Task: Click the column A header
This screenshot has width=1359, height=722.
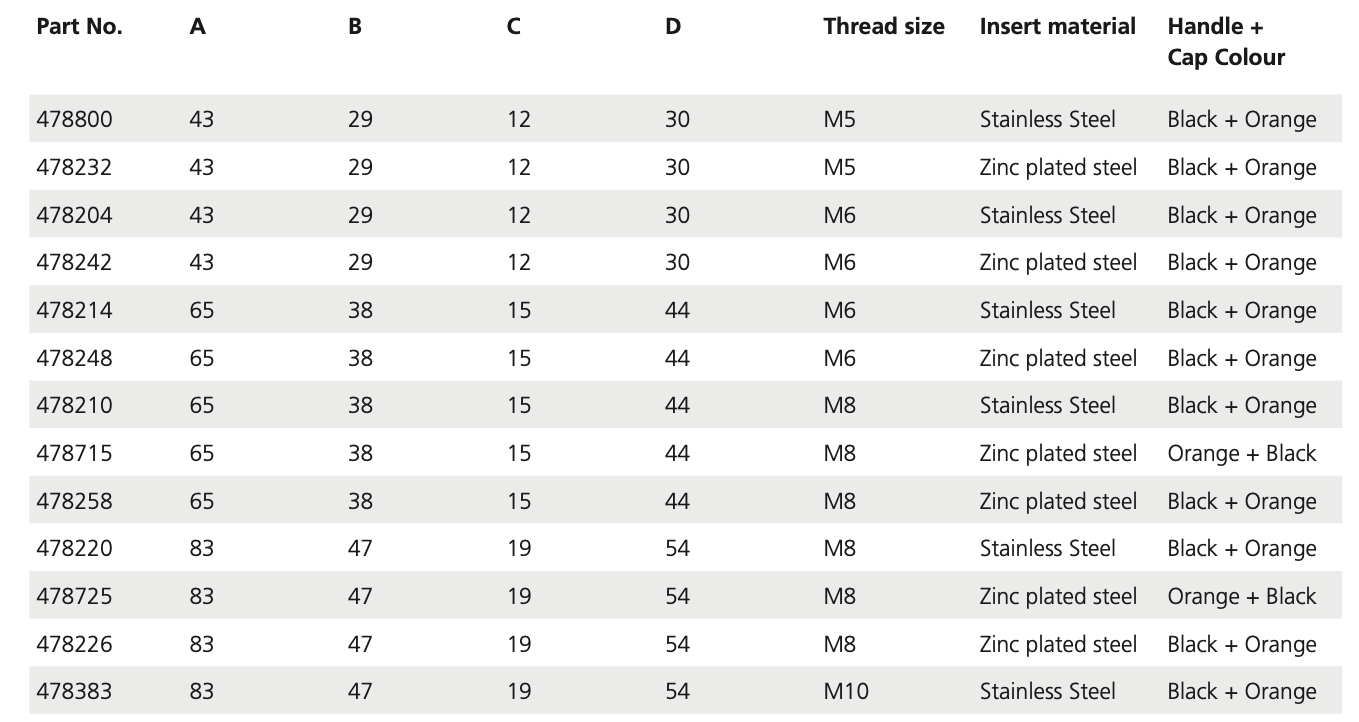Action: coord(198,27)
